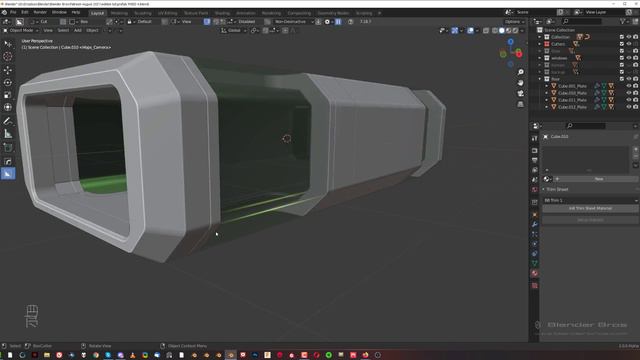Image resolution: width=640 pixels, height=360 pixels.
Task: Open the Object Data green triangle tab
Action: click(534, 263)
